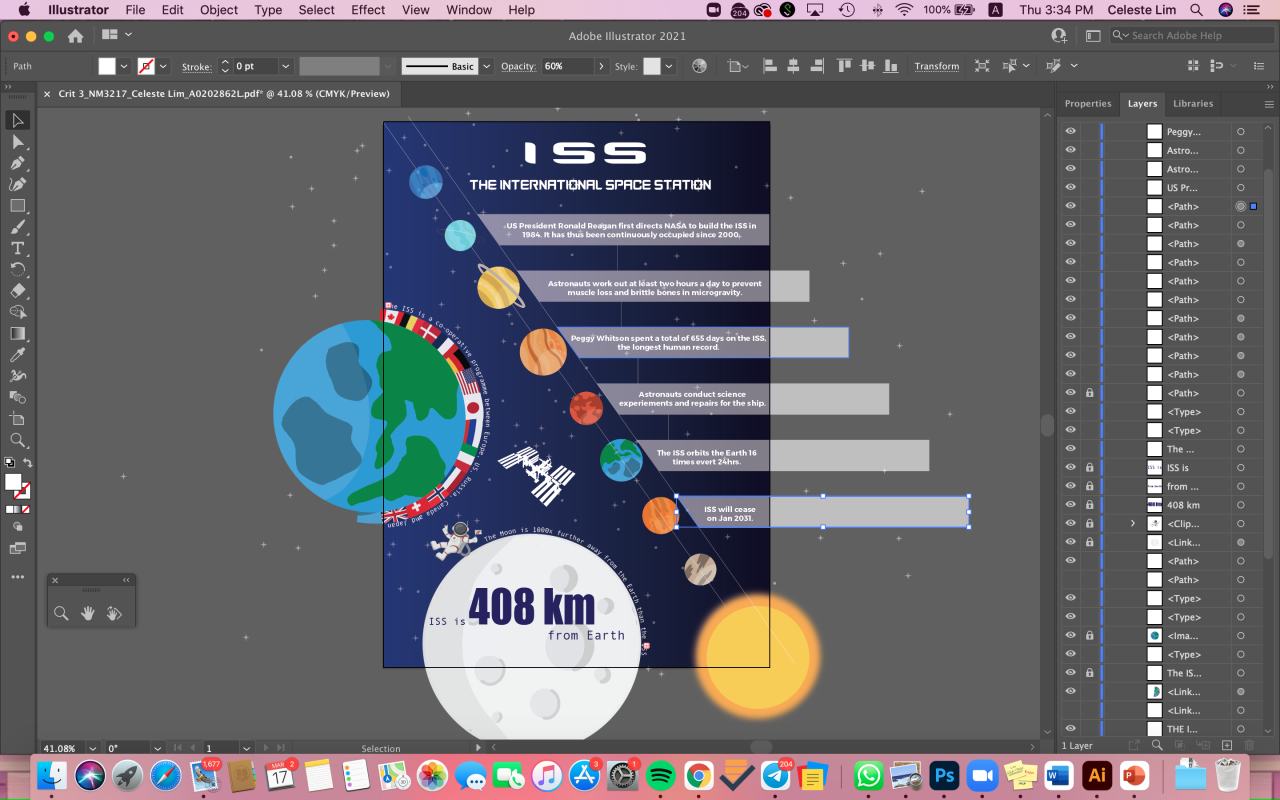The height and width of the screenshot is (800, 1280).
Task: Click the Zoom tool in floating panel
Action: (61, 613)
